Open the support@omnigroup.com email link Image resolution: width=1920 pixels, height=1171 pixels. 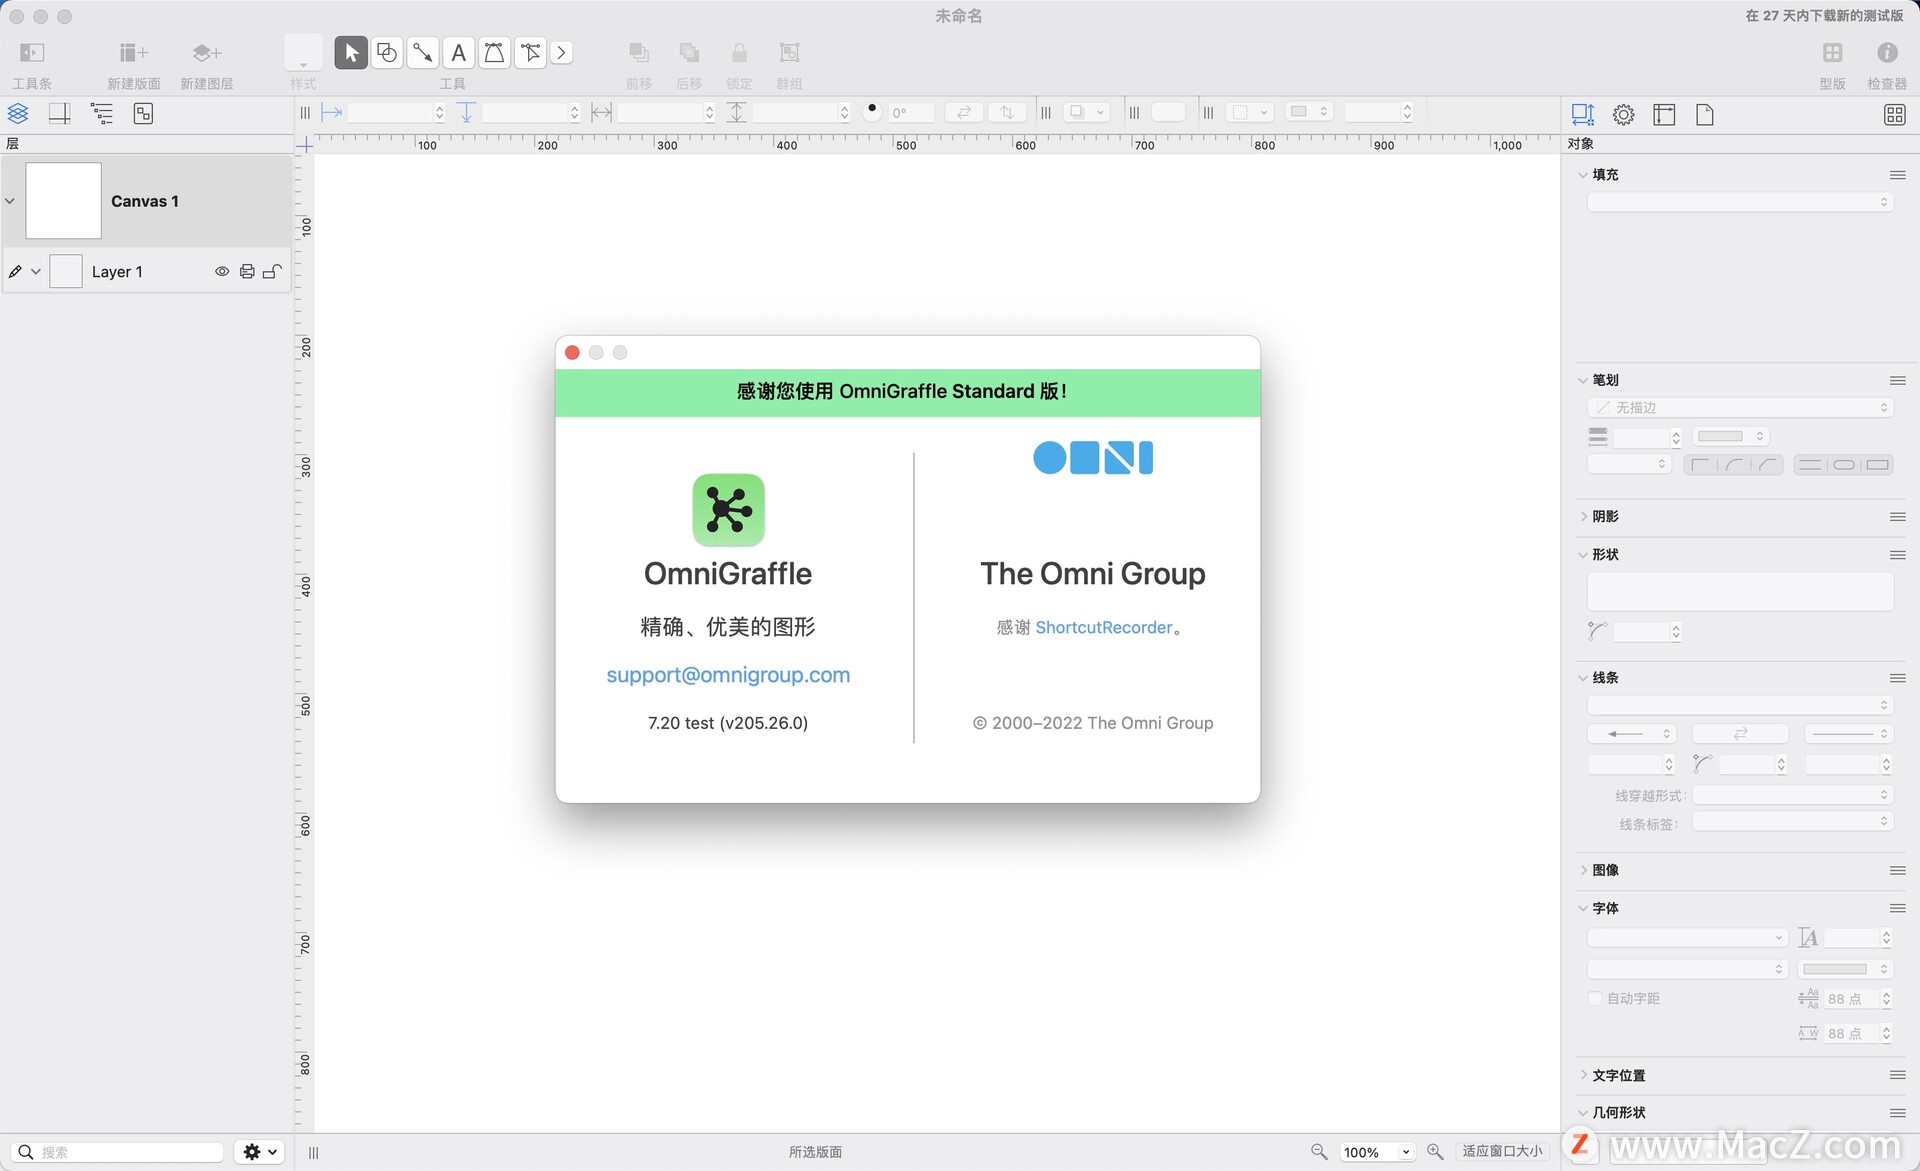click(728, 675)
